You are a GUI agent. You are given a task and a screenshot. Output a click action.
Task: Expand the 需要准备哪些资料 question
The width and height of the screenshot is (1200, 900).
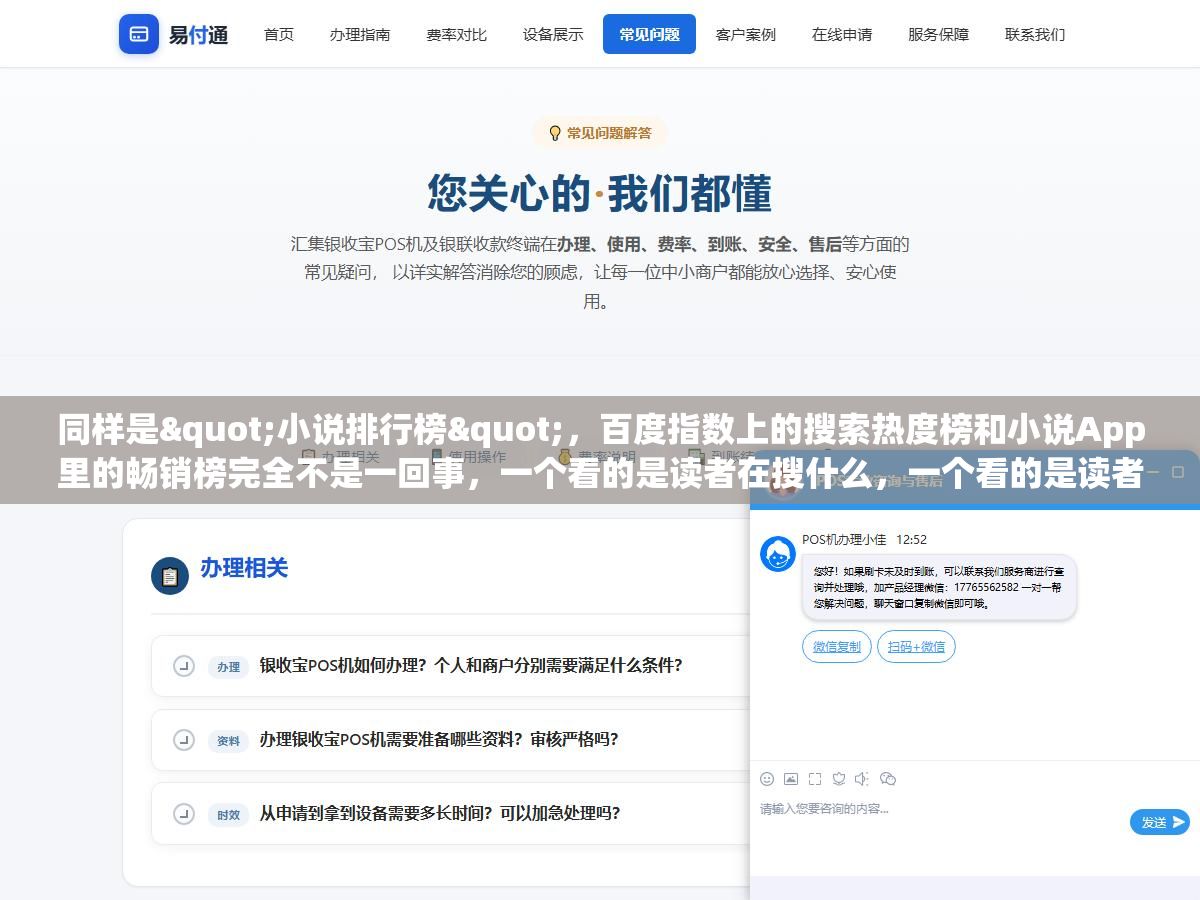point(451,740)
